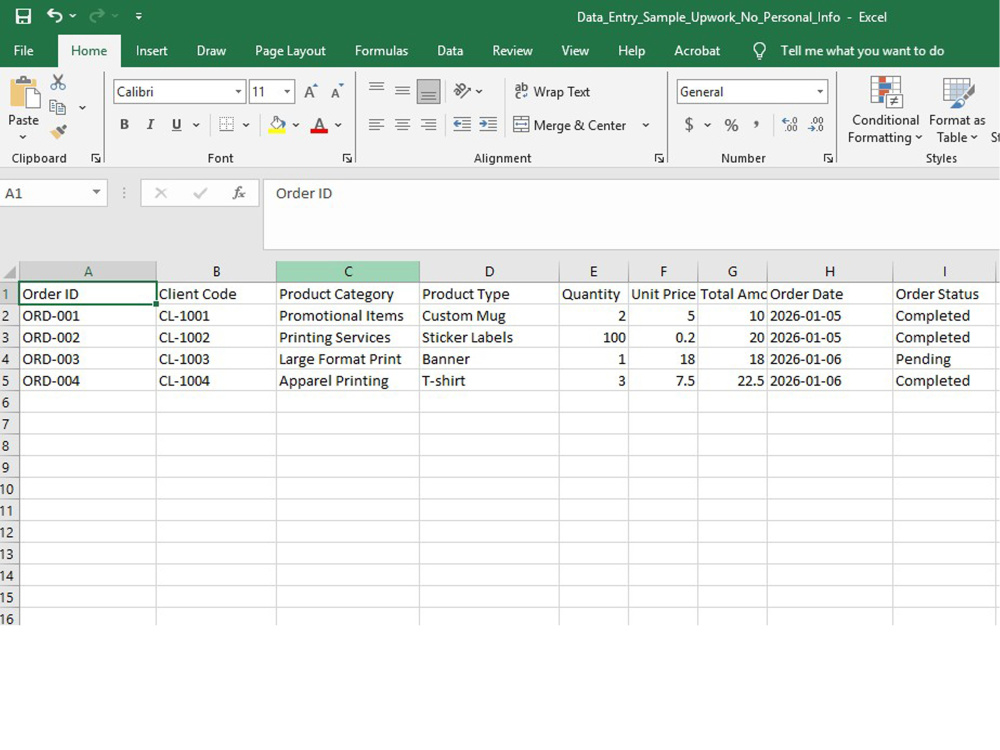Decrease decimal places
The height and width of the screenshot is (750, 1000).
[816, 124]
